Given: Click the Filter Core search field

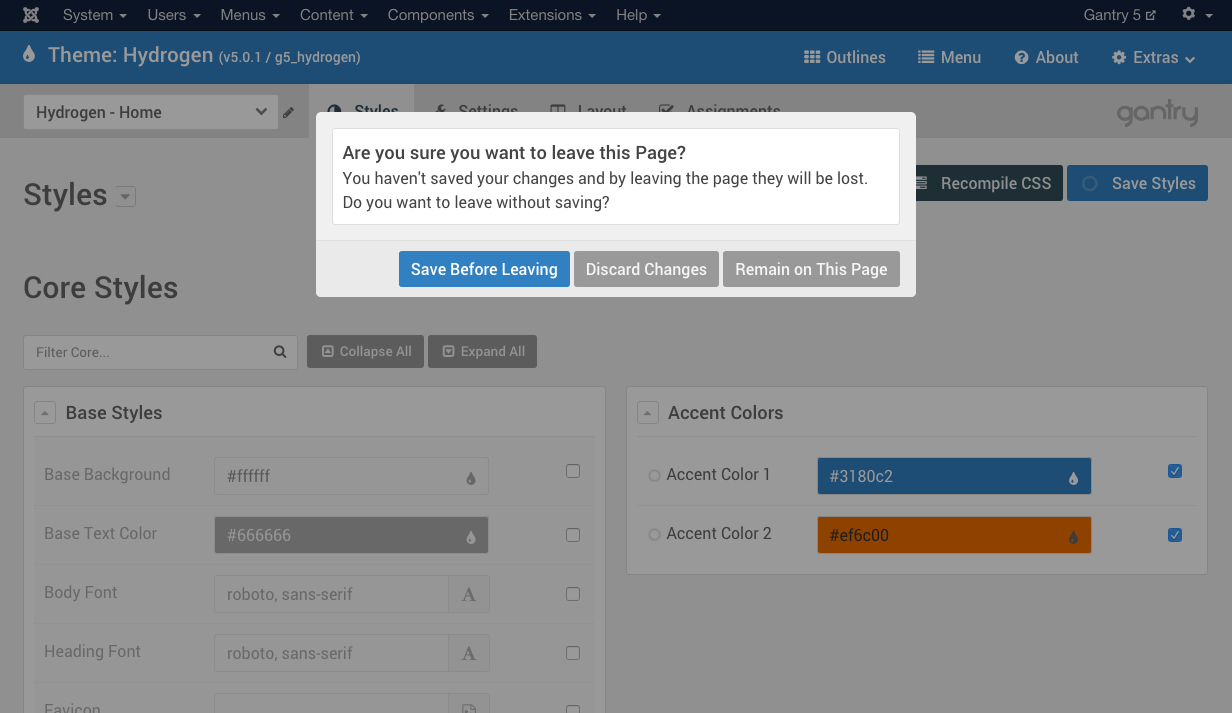Looking at the screenshot, I should click(x=160, y=352).
